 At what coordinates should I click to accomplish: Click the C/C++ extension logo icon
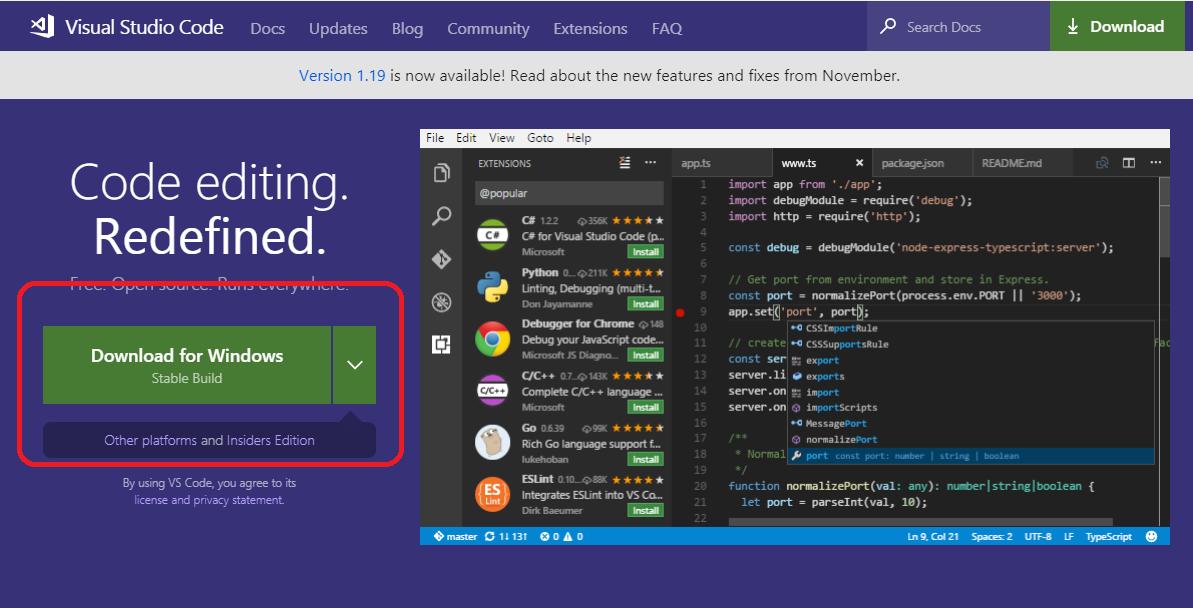[x=492, y=390]
